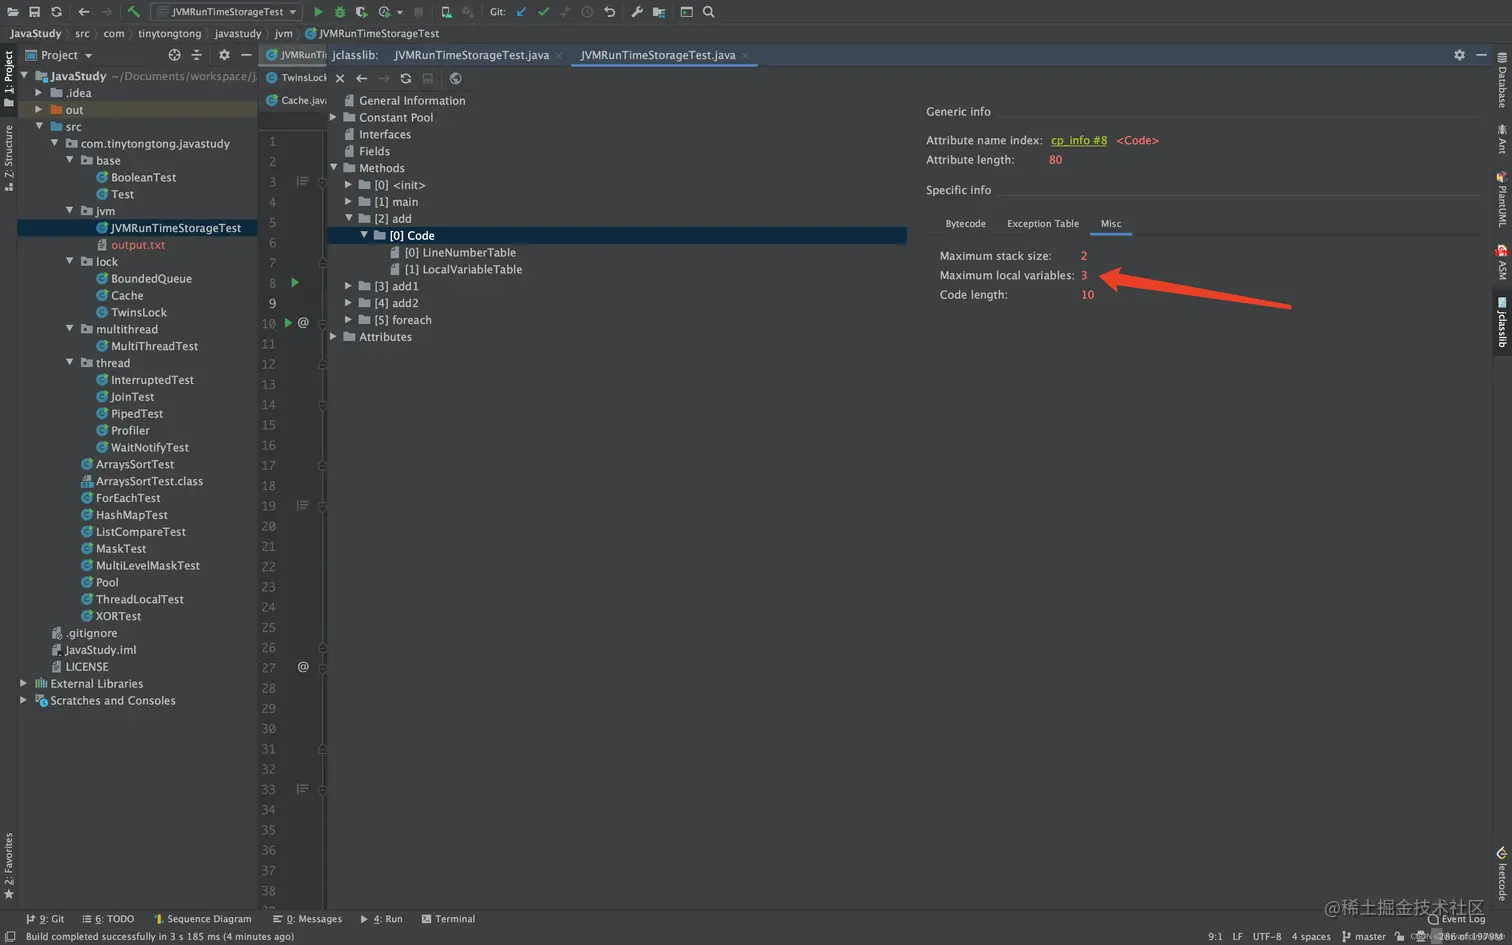Expand the [0] <init> method

348,185
